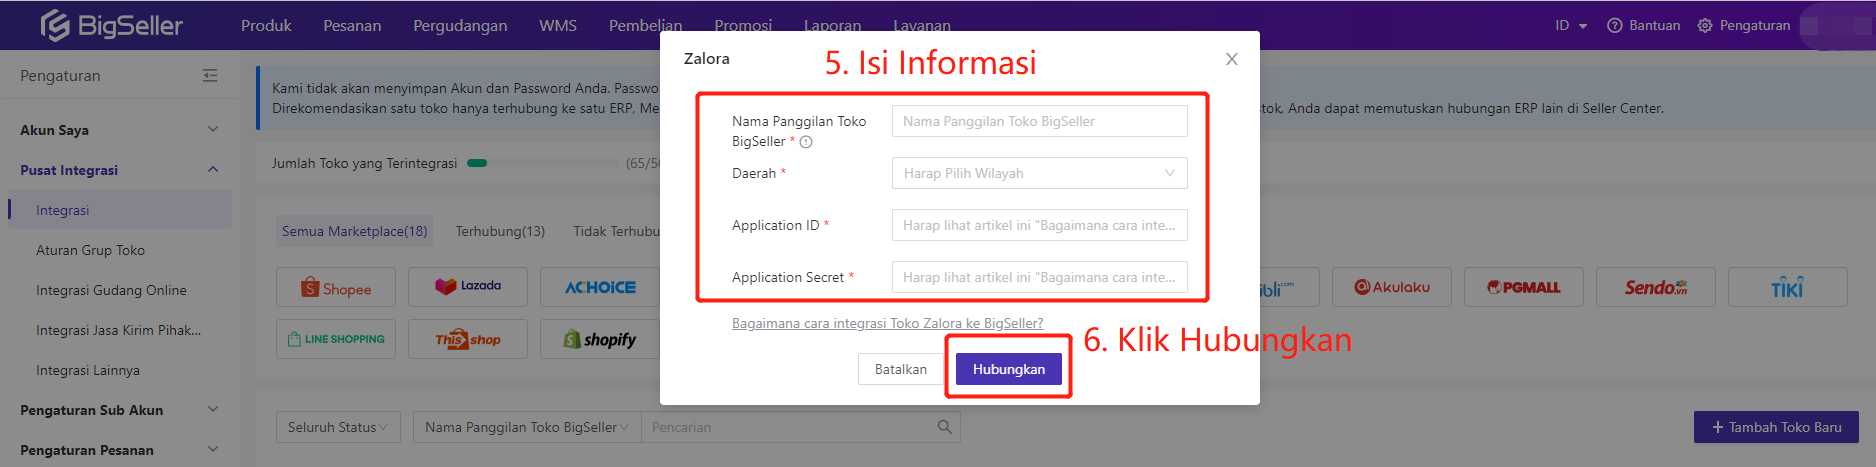Select the Shopify marketplace card
1876x467 pixels.
click(600, 339)
